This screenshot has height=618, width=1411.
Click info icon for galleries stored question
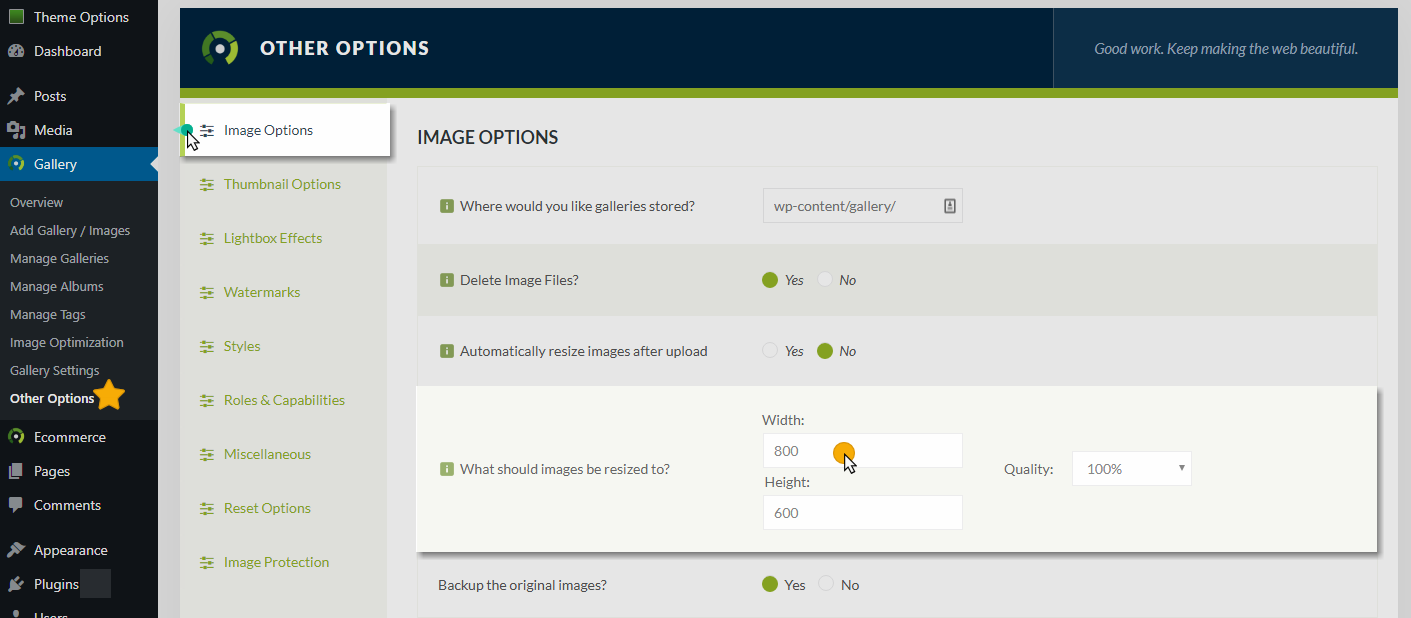click(x=447, y=207)
